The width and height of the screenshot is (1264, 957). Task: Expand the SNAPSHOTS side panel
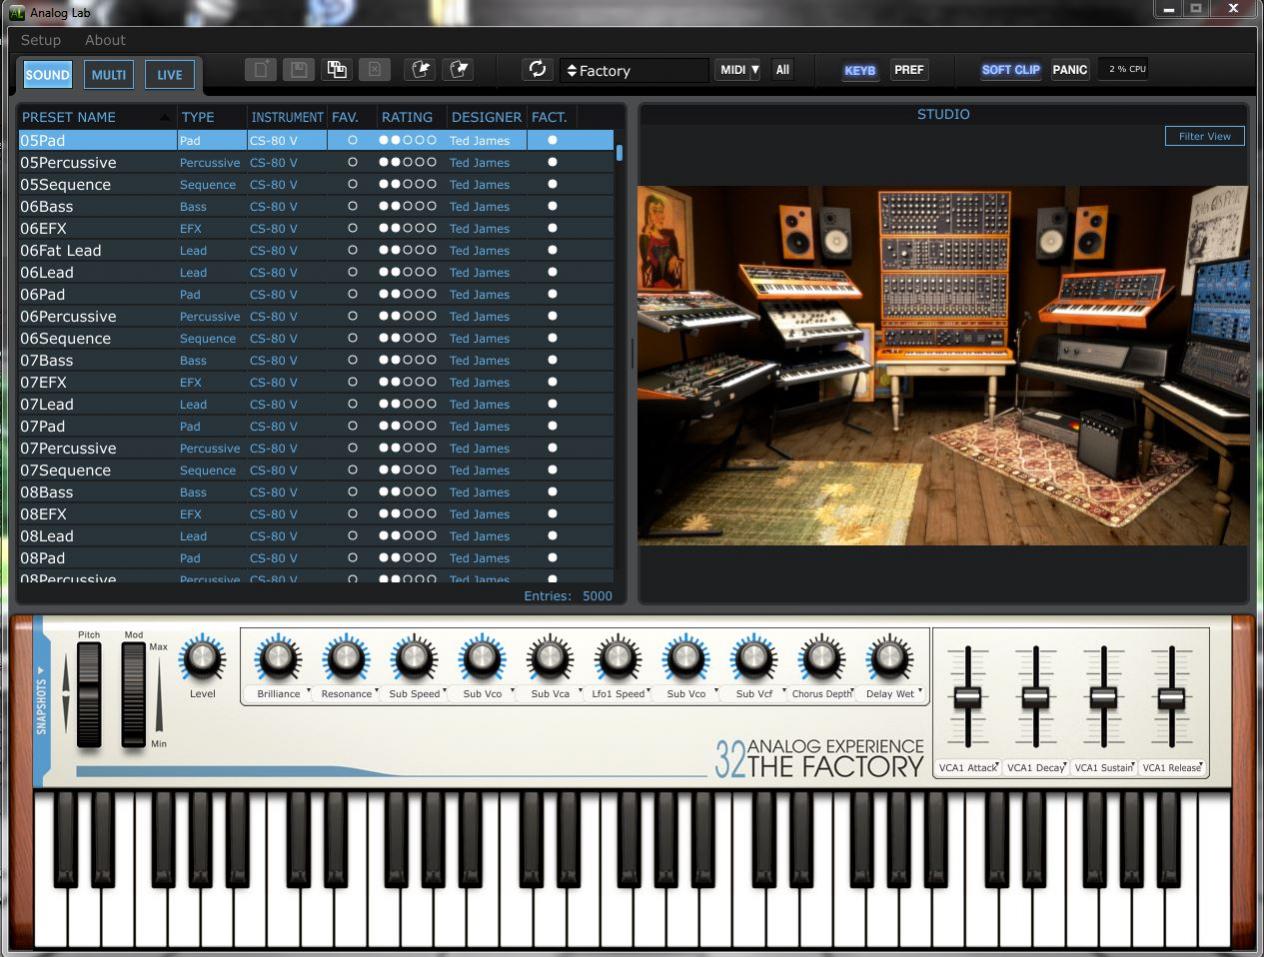[42, 700]
